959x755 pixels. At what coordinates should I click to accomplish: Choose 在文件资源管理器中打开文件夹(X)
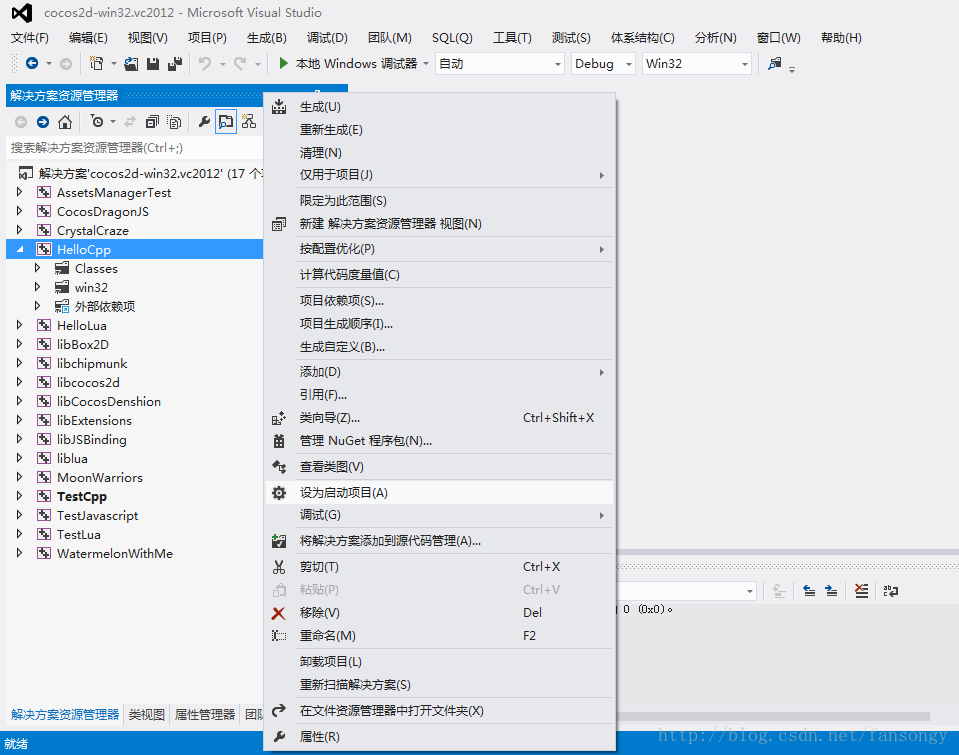(x=440, y=710)
